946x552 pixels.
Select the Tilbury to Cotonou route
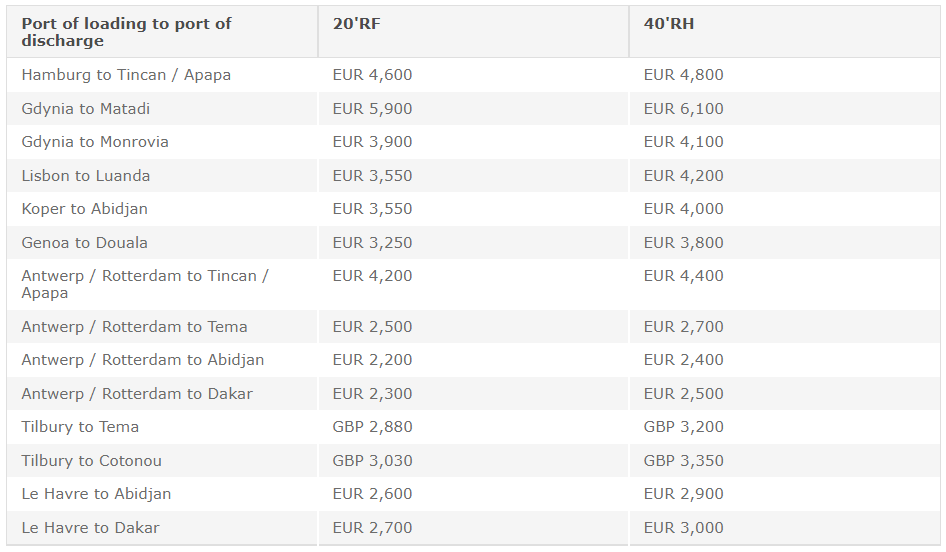92,461
